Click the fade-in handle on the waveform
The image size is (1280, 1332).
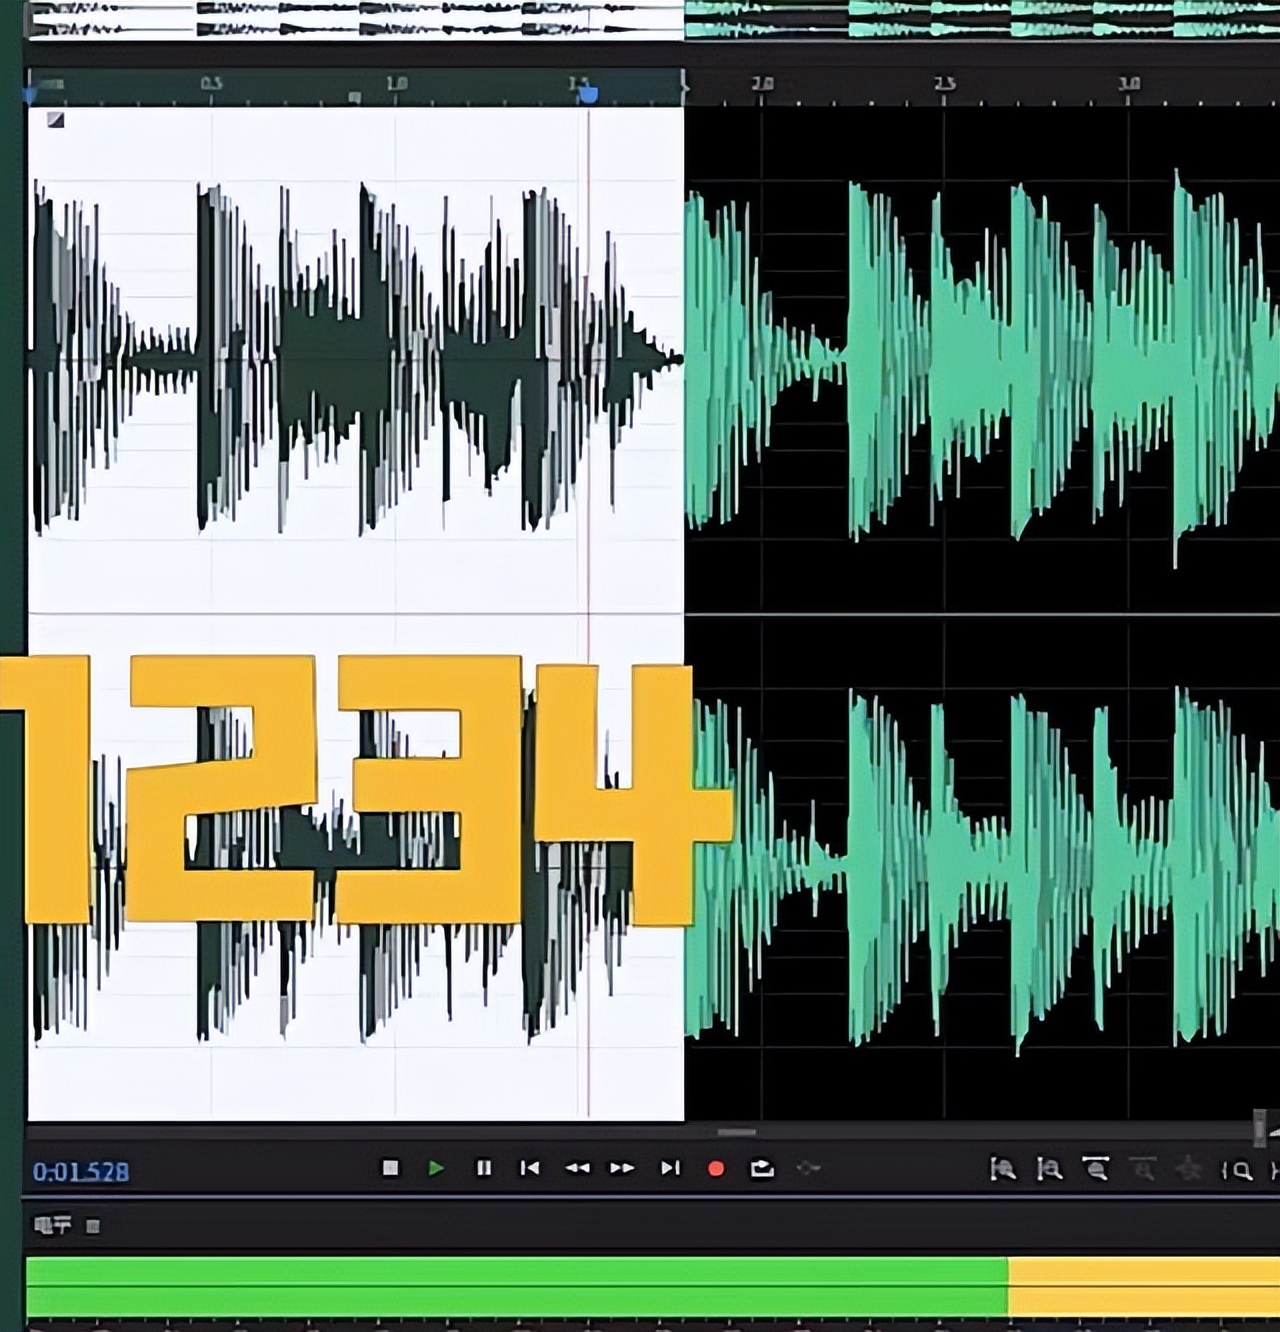(56, 120)
